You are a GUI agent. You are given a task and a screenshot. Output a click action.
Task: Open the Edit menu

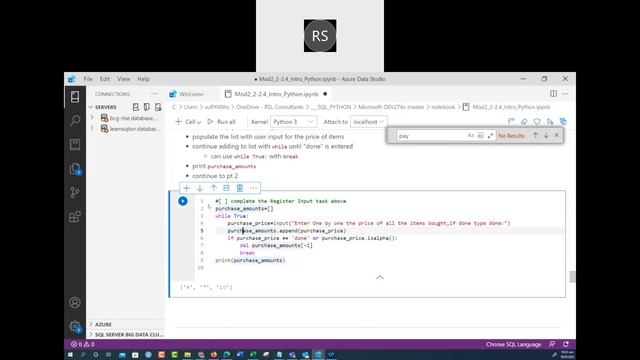(x=105, y=79)
